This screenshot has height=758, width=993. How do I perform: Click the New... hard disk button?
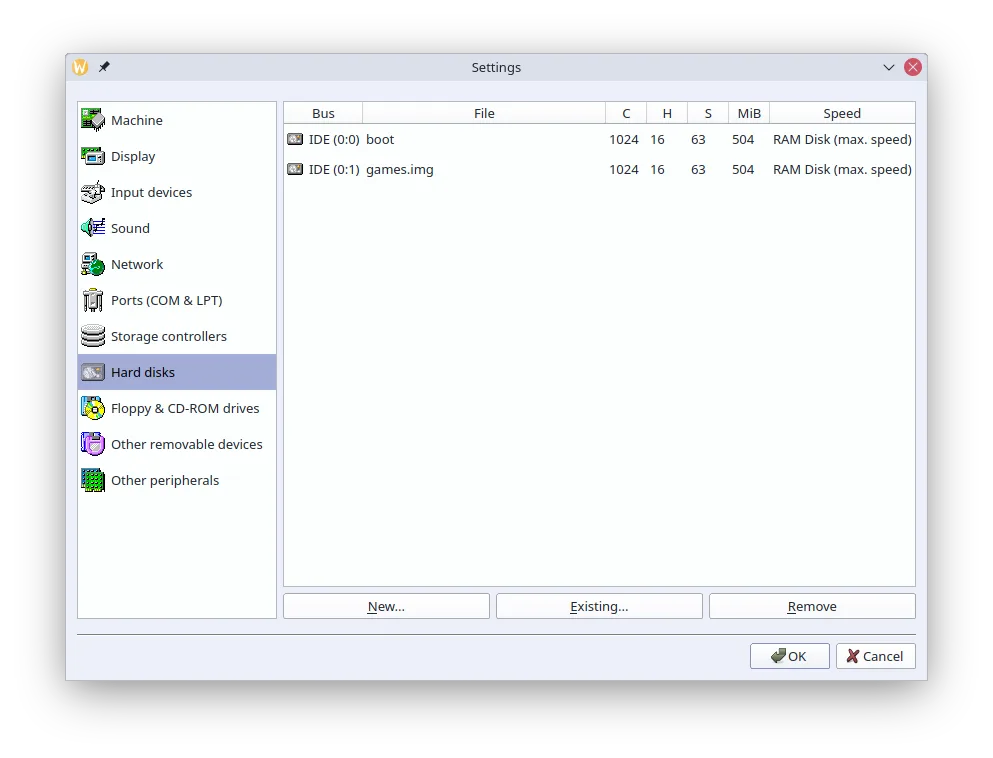pos(386,606)
